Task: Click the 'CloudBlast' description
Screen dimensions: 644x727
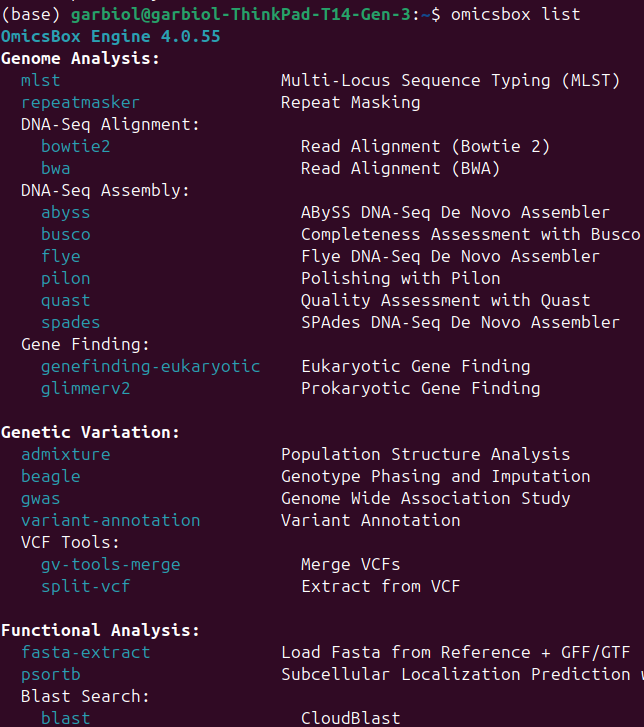Action: click(351, 718)
